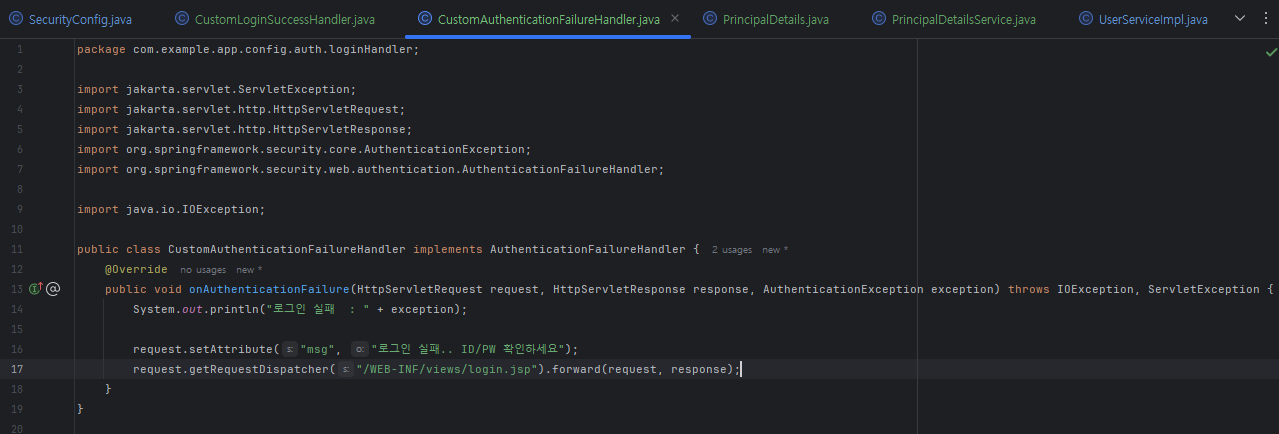Open the editor tab options menu
Image resolution: width=1279 pixels, height=434 pixels.
pyautogui.click(x=1264, y=19)
